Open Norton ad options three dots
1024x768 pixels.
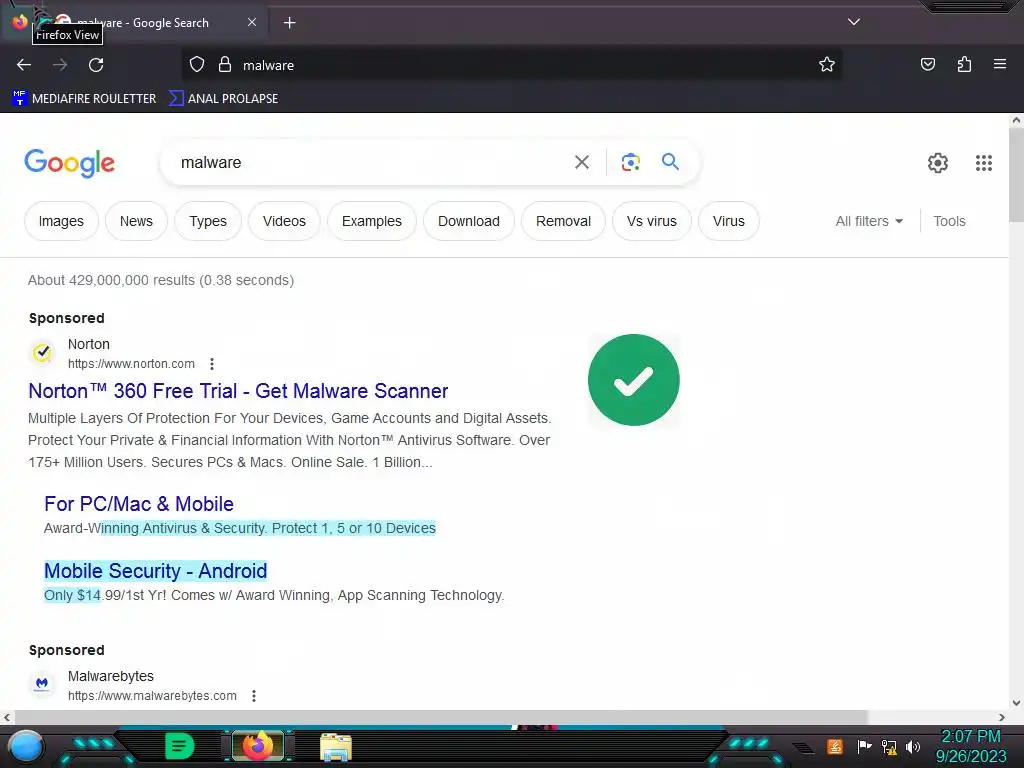(x=212, y=364)
